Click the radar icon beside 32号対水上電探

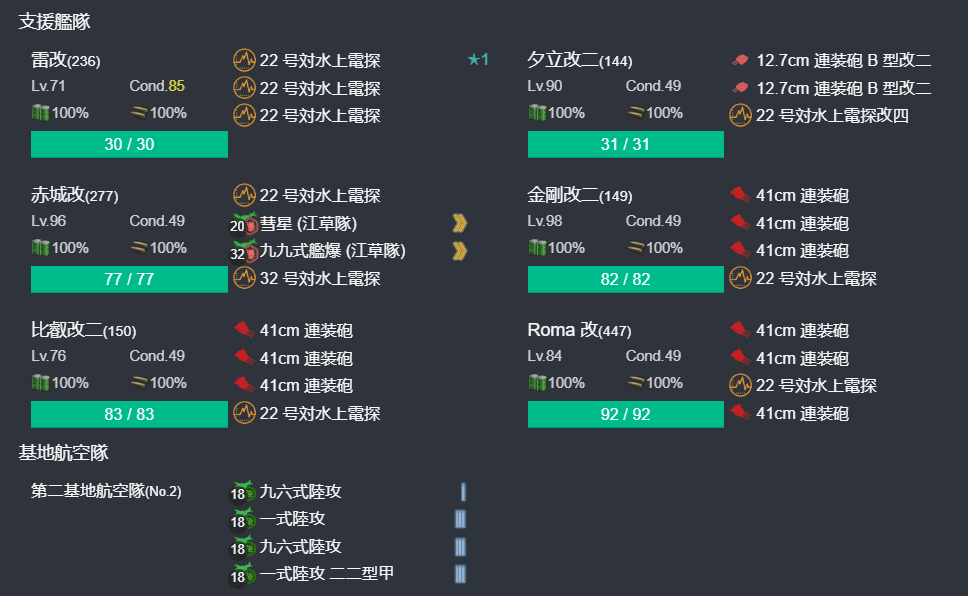point(244,278)
